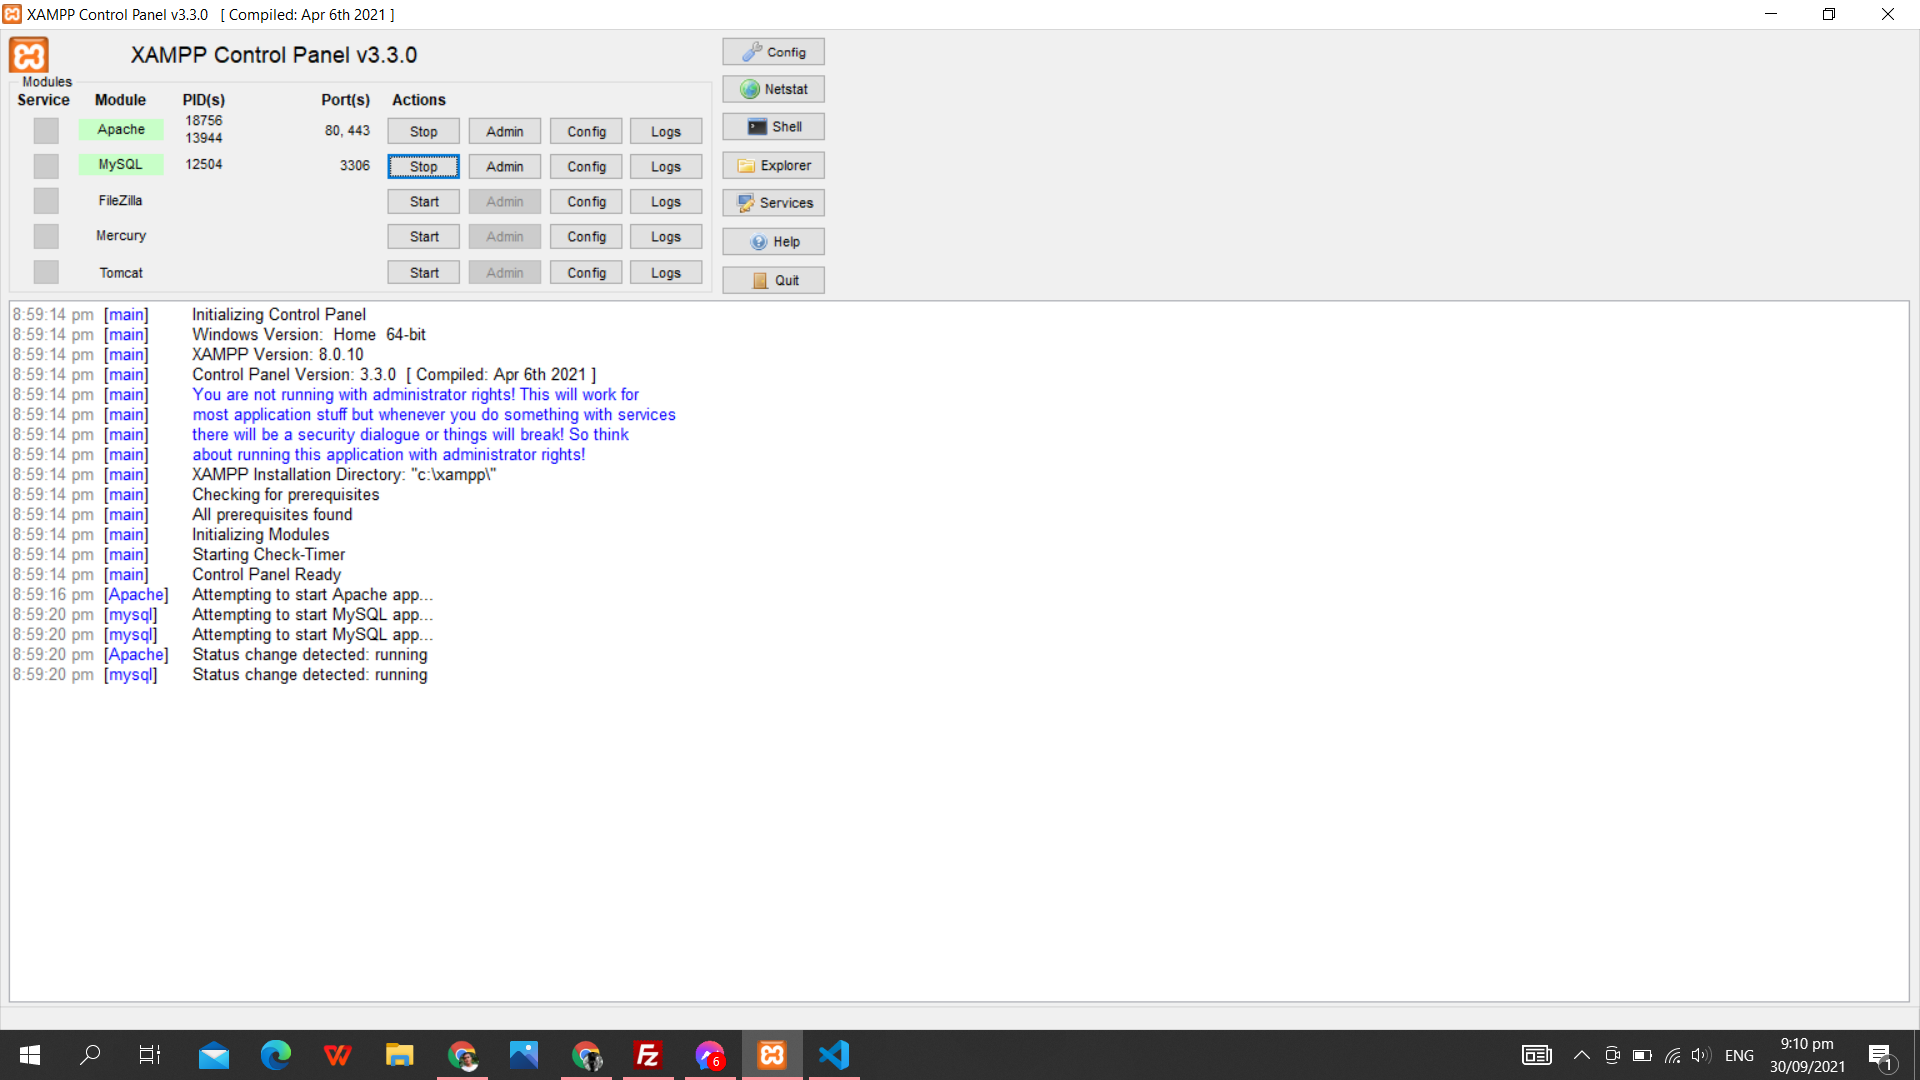Click the XAMPP logo icon
The height and width of the screenshot is (1080, 1920).
29,55
